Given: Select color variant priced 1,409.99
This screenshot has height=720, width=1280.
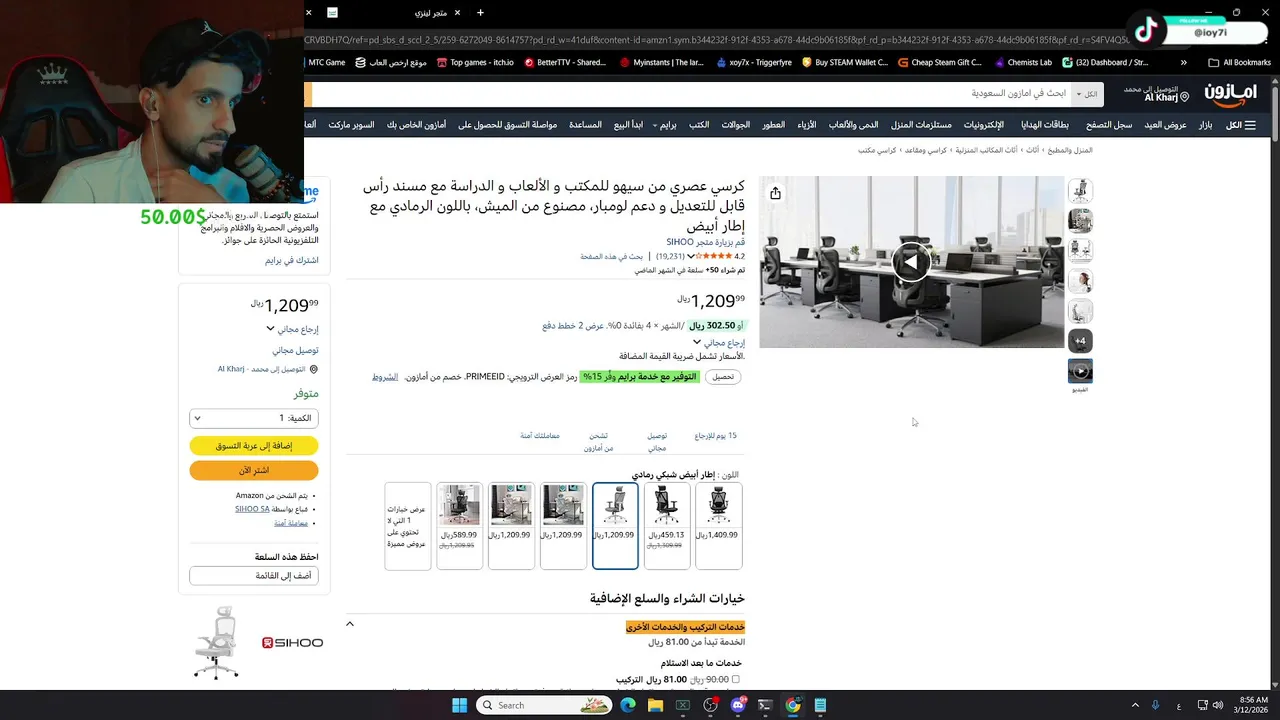Looking at the screenshot, I should (x=718, y=526).
